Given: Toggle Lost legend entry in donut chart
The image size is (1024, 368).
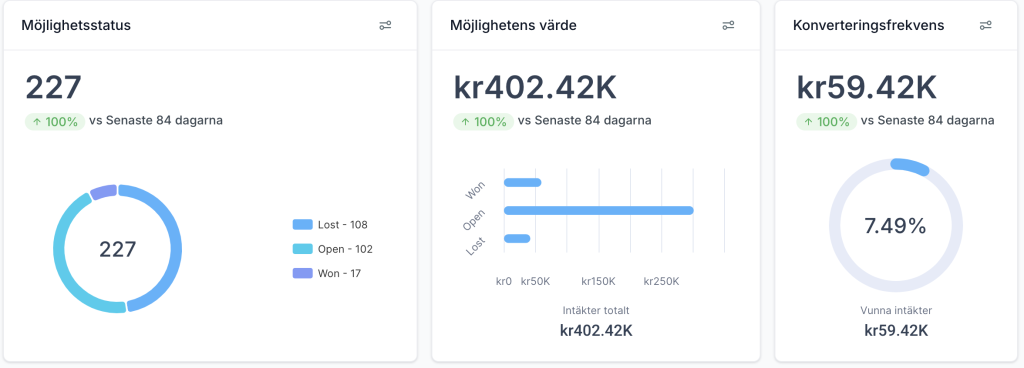Looking at the screenshot, I should (x=330, y=225).
